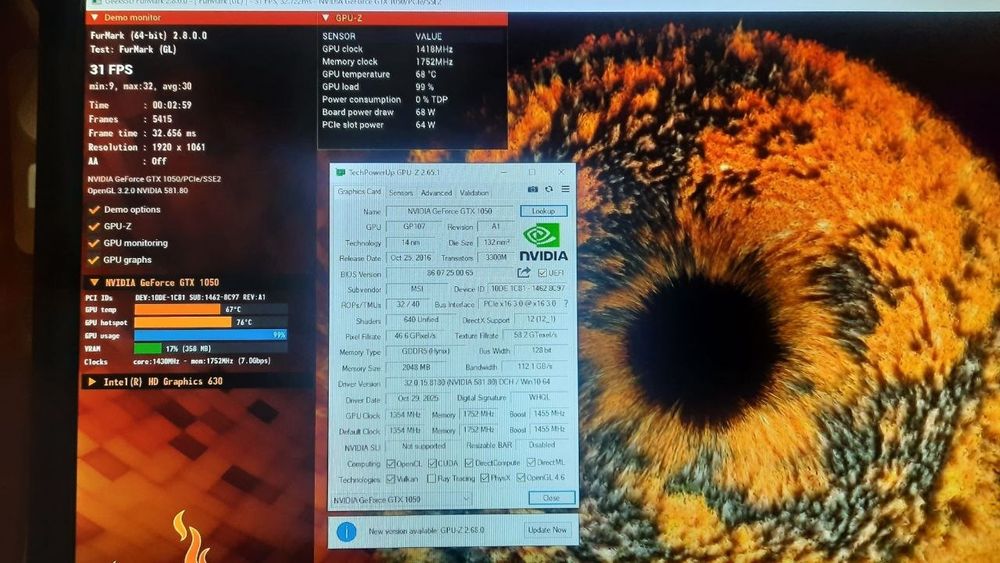Click the GPU field showing GP107

click(x=414, y=226)
